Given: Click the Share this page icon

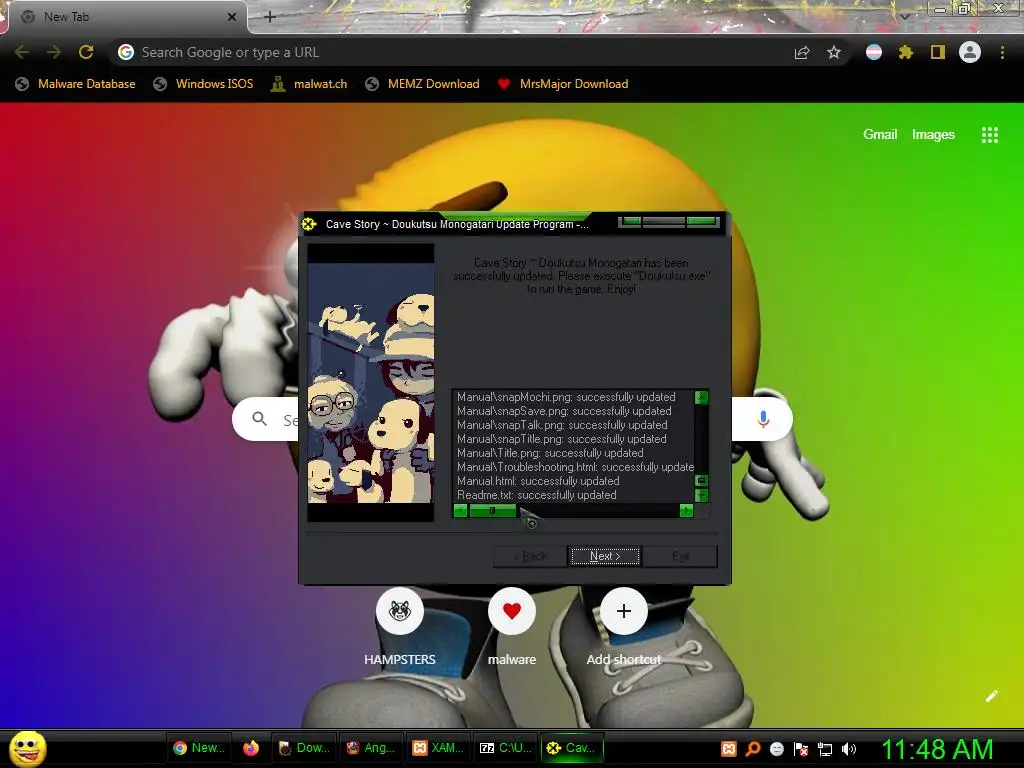Looking at the screenshot, I should point(802,52).
